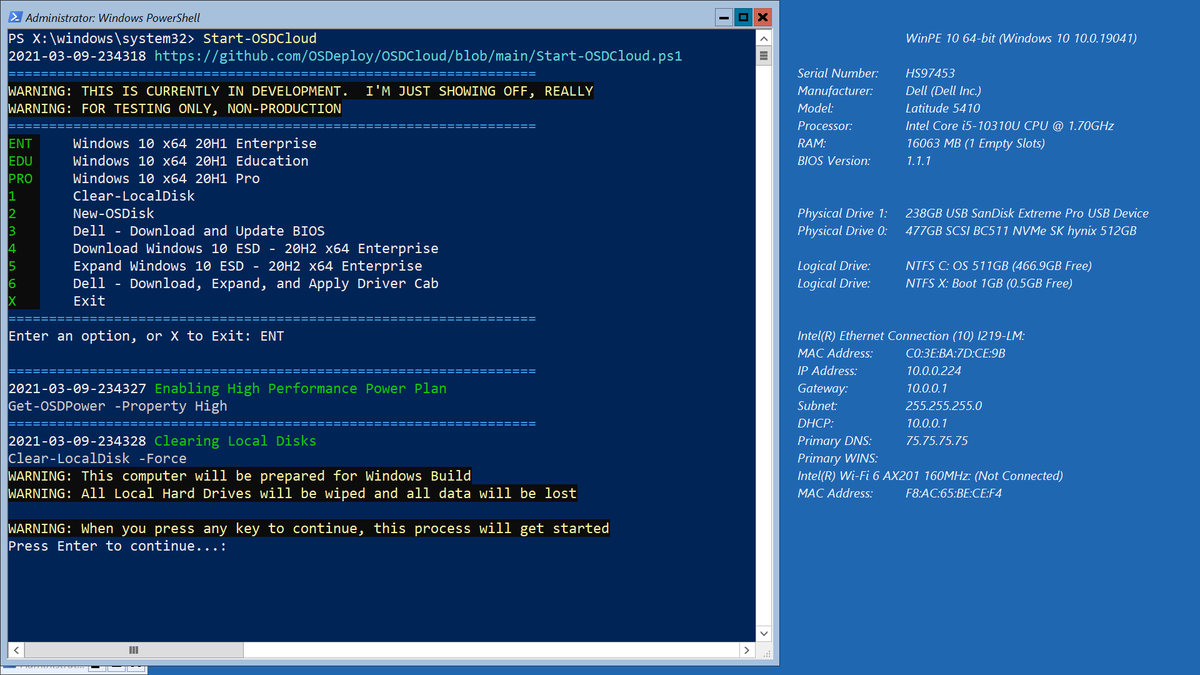Screen dimensions: 1200x675
Task: Click Primary DNS value '75.75.75.75'
Action: point(937,441)
